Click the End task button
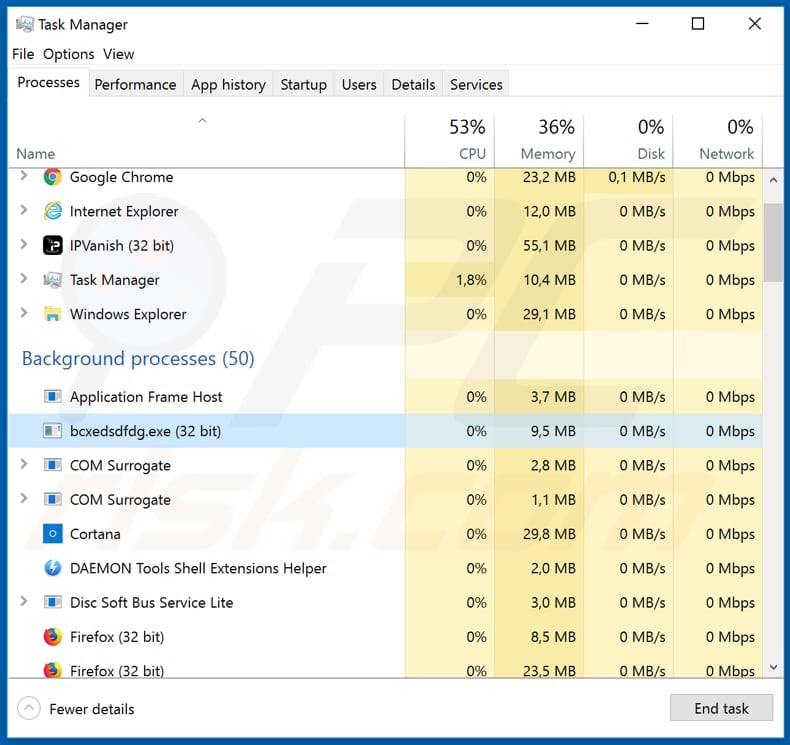The image size is (790, 745). (721, 708)
